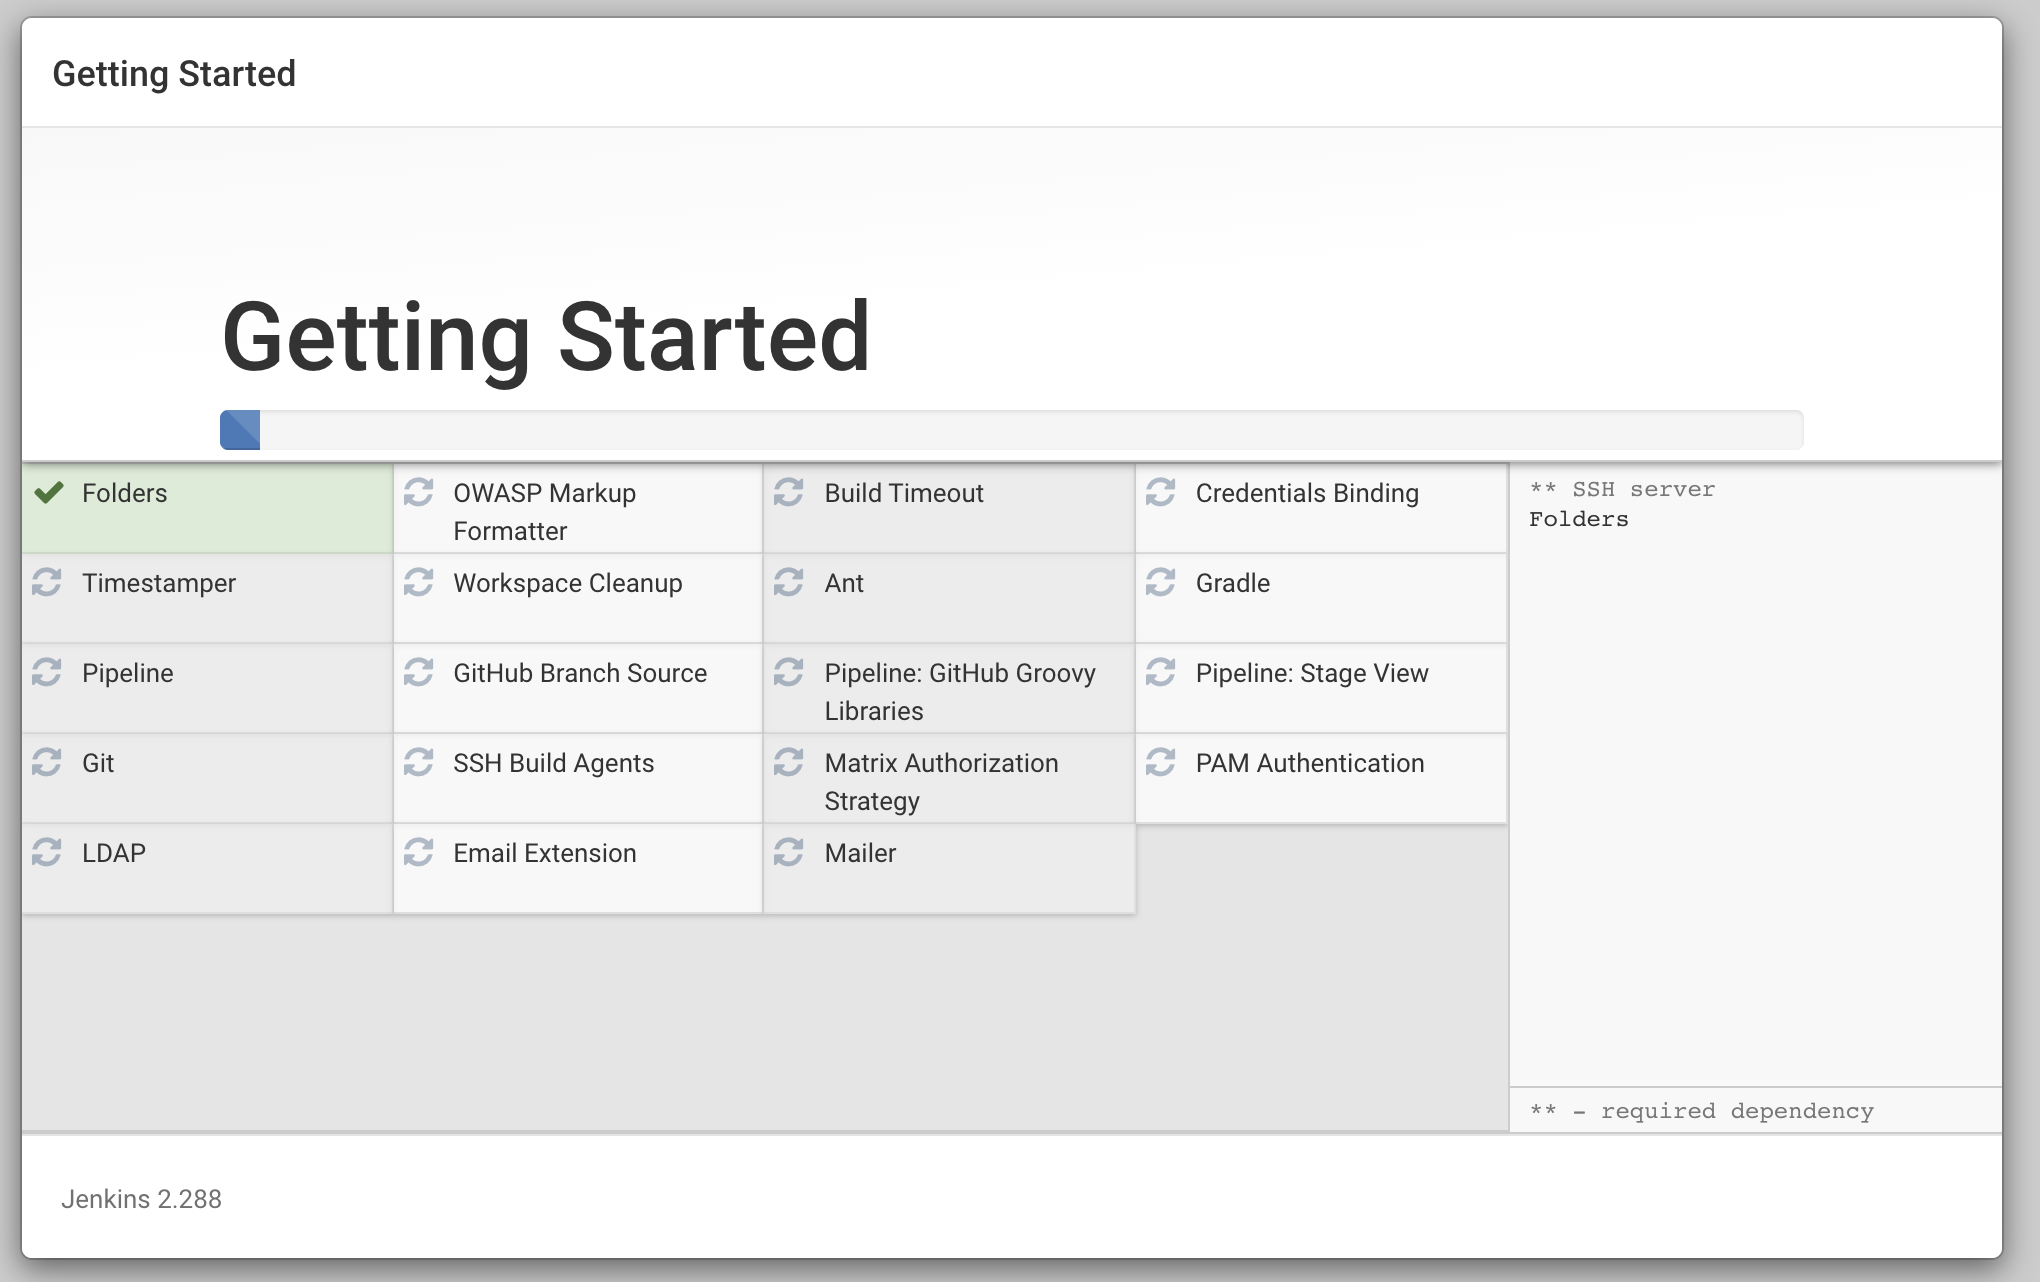Viewport: 2040px width, 1282px height.
Task: Select the LDAP plugin name
Action: click(x=114, y=853)
